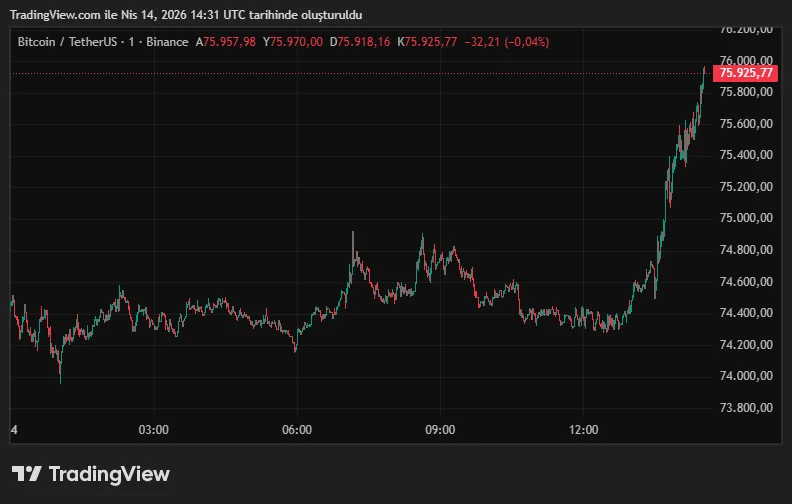Click the 76.000,00 price axis label
The image size is (792, 504).
tap(746, 61)
